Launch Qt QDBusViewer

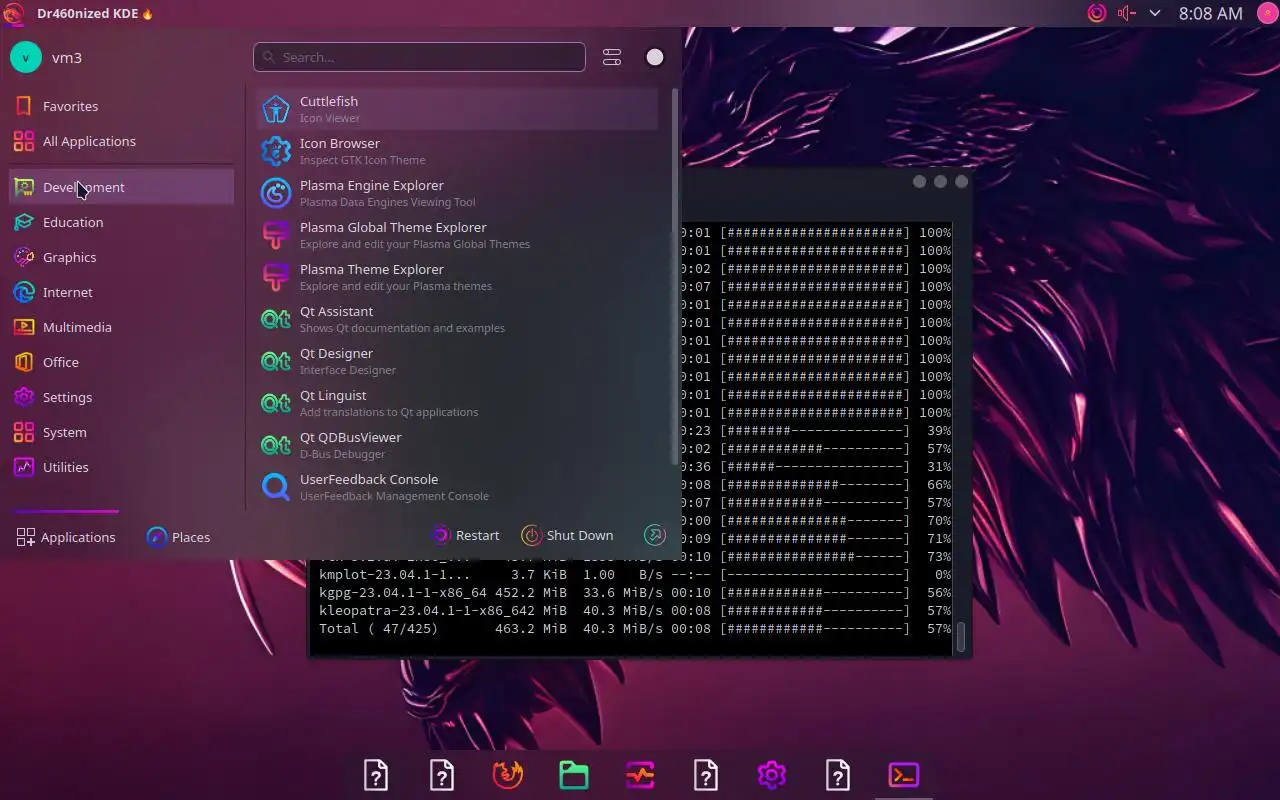pyautogui.click(x=457, y=445)
